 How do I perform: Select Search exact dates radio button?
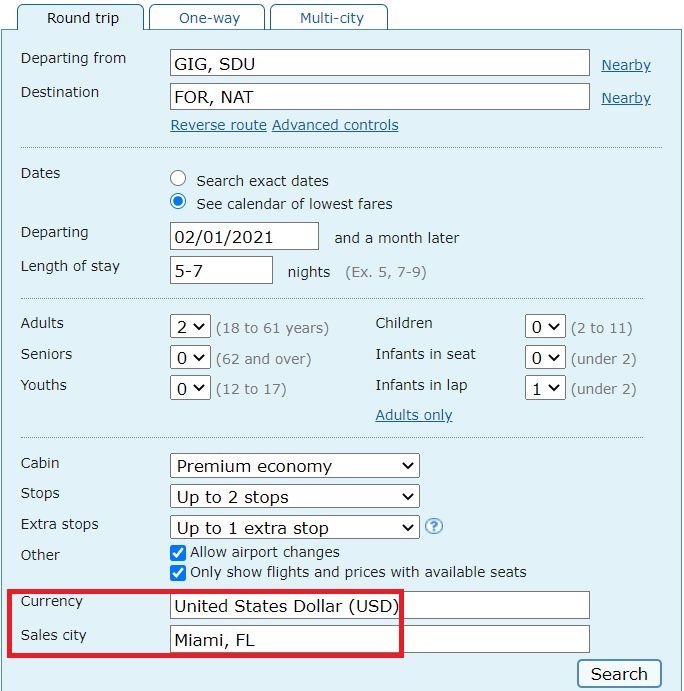(178, 178)
